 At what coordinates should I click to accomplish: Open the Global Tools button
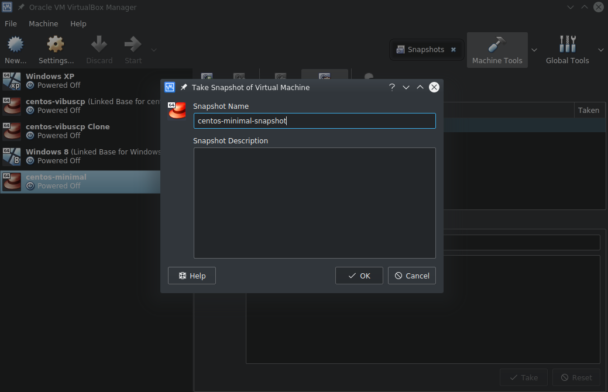(567, 50)
